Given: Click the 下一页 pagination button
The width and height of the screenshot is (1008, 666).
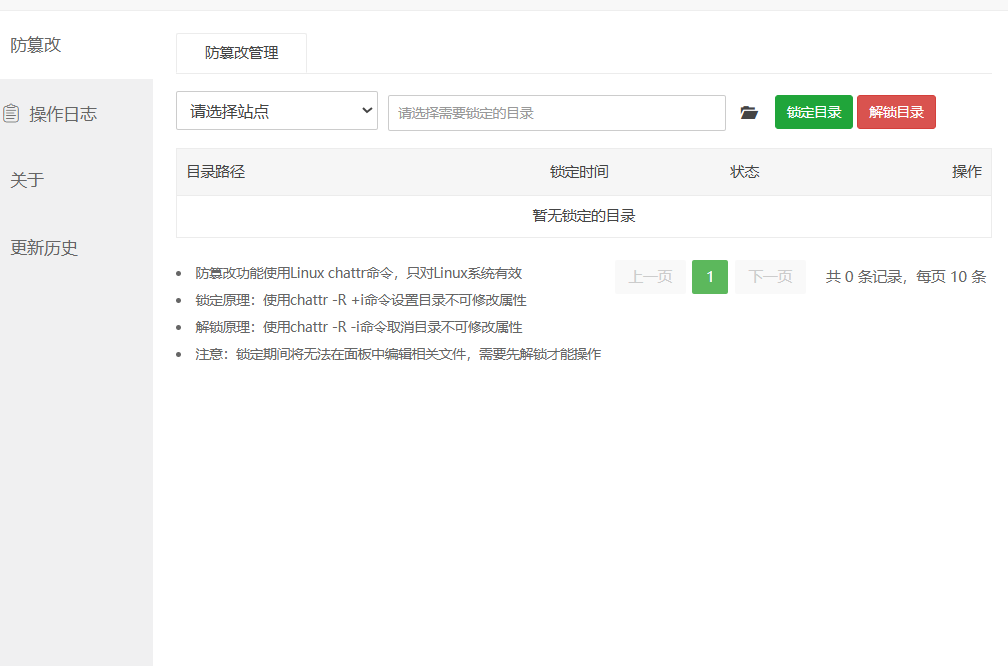Looking at the screenshot, I should (x=770, y=277).
